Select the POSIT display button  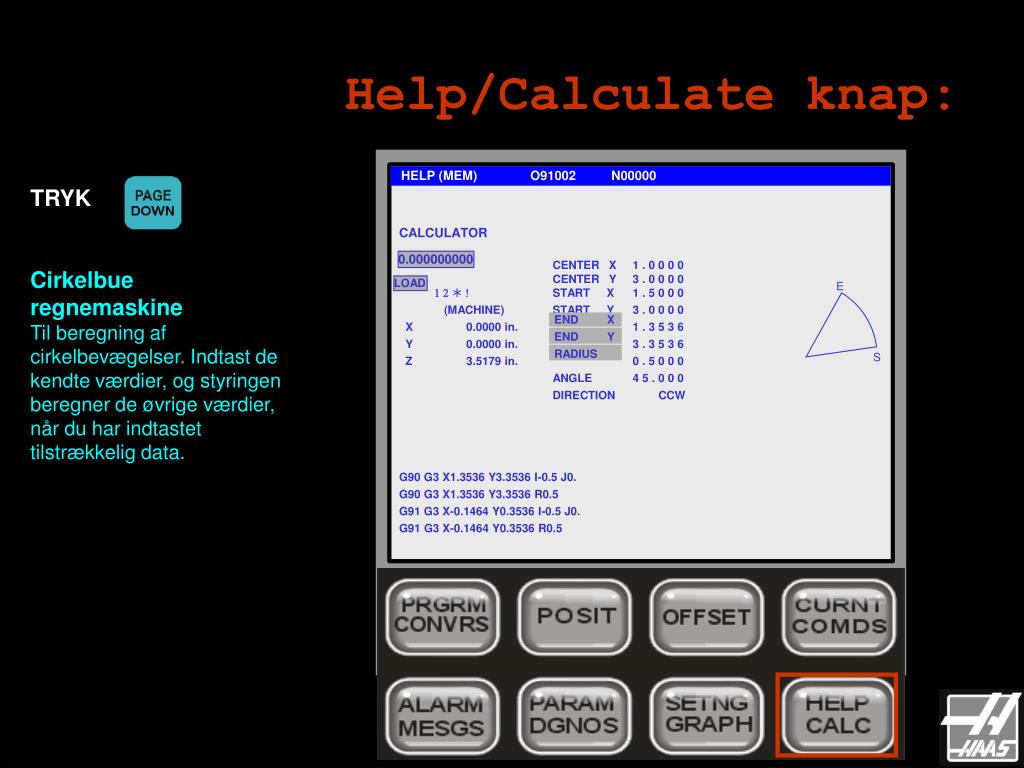click(x=575, y=616)
